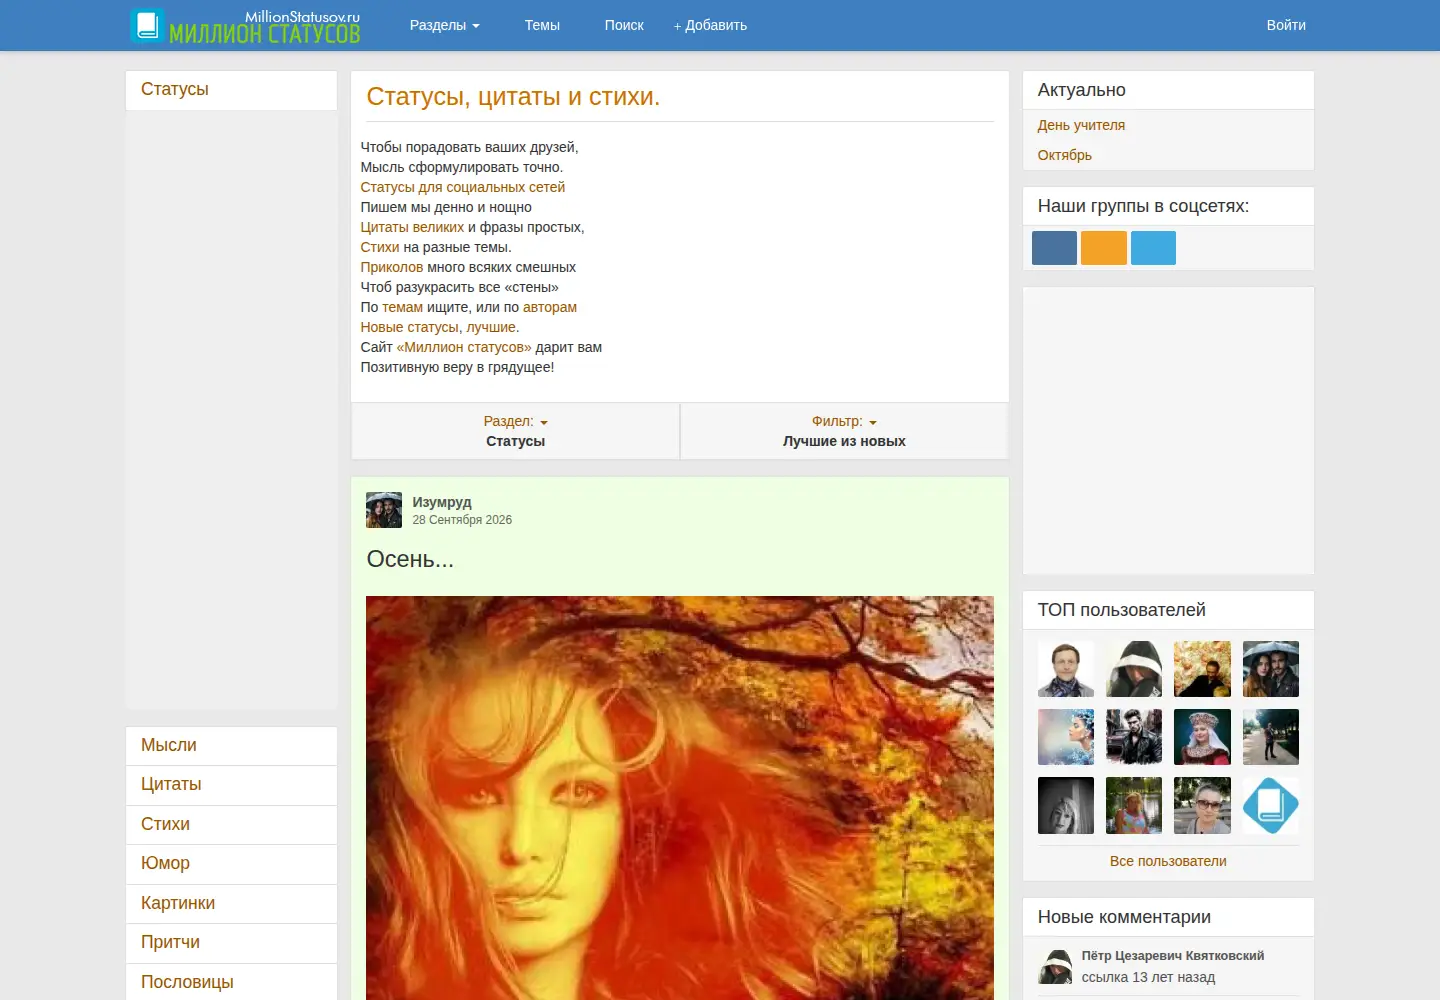This screenshot has width=1440, height=1000.
Task: Open TOP user avatar of woman in icy profile
Action: click(x=1066, y=737)
